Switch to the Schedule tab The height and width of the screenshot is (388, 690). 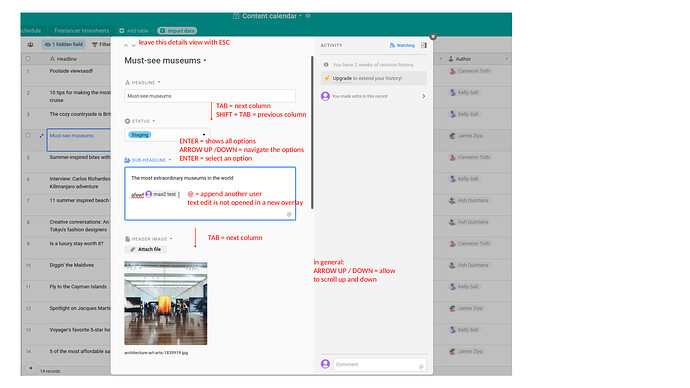click(31, 31)
